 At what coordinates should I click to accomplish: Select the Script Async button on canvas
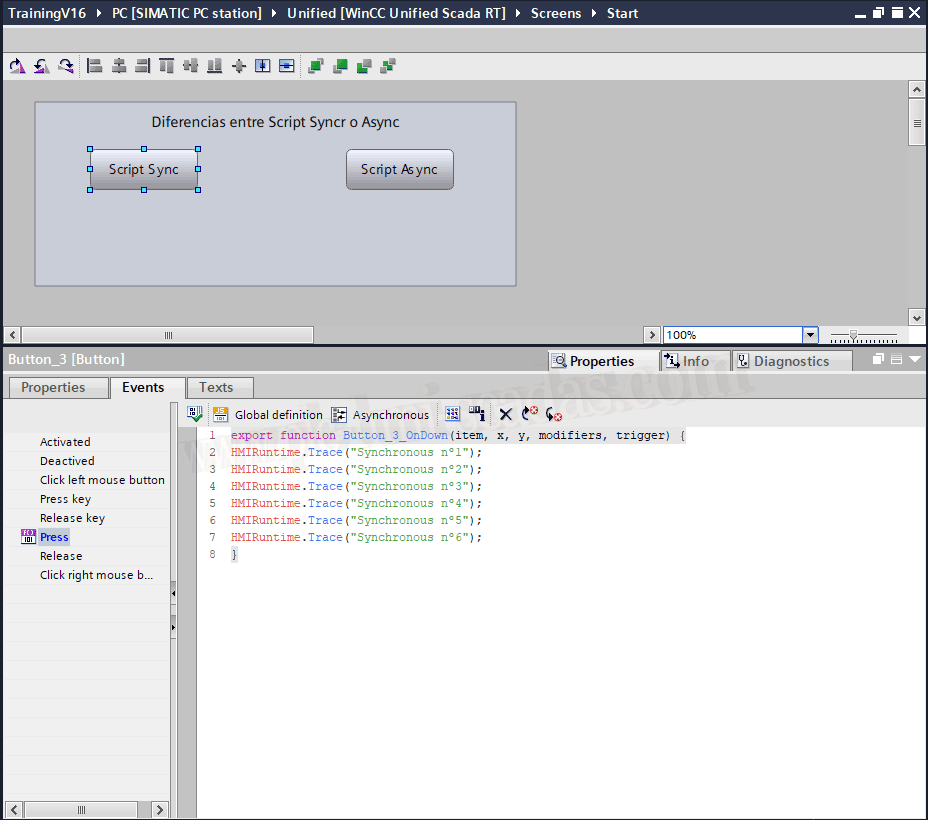[x=399, y=170]
